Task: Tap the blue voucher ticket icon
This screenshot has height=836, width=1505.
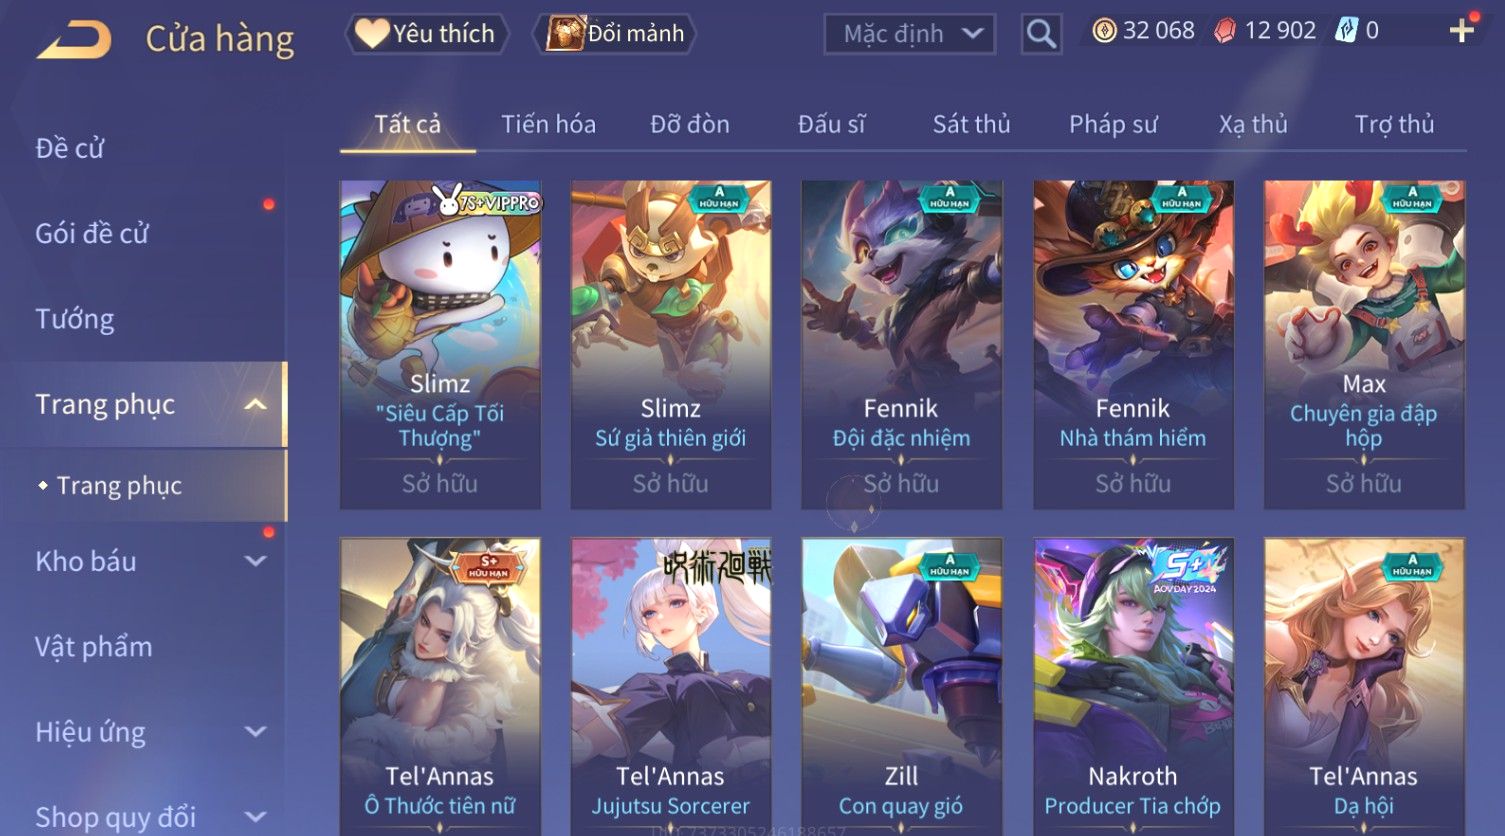Action: [x=1346, y=31]
